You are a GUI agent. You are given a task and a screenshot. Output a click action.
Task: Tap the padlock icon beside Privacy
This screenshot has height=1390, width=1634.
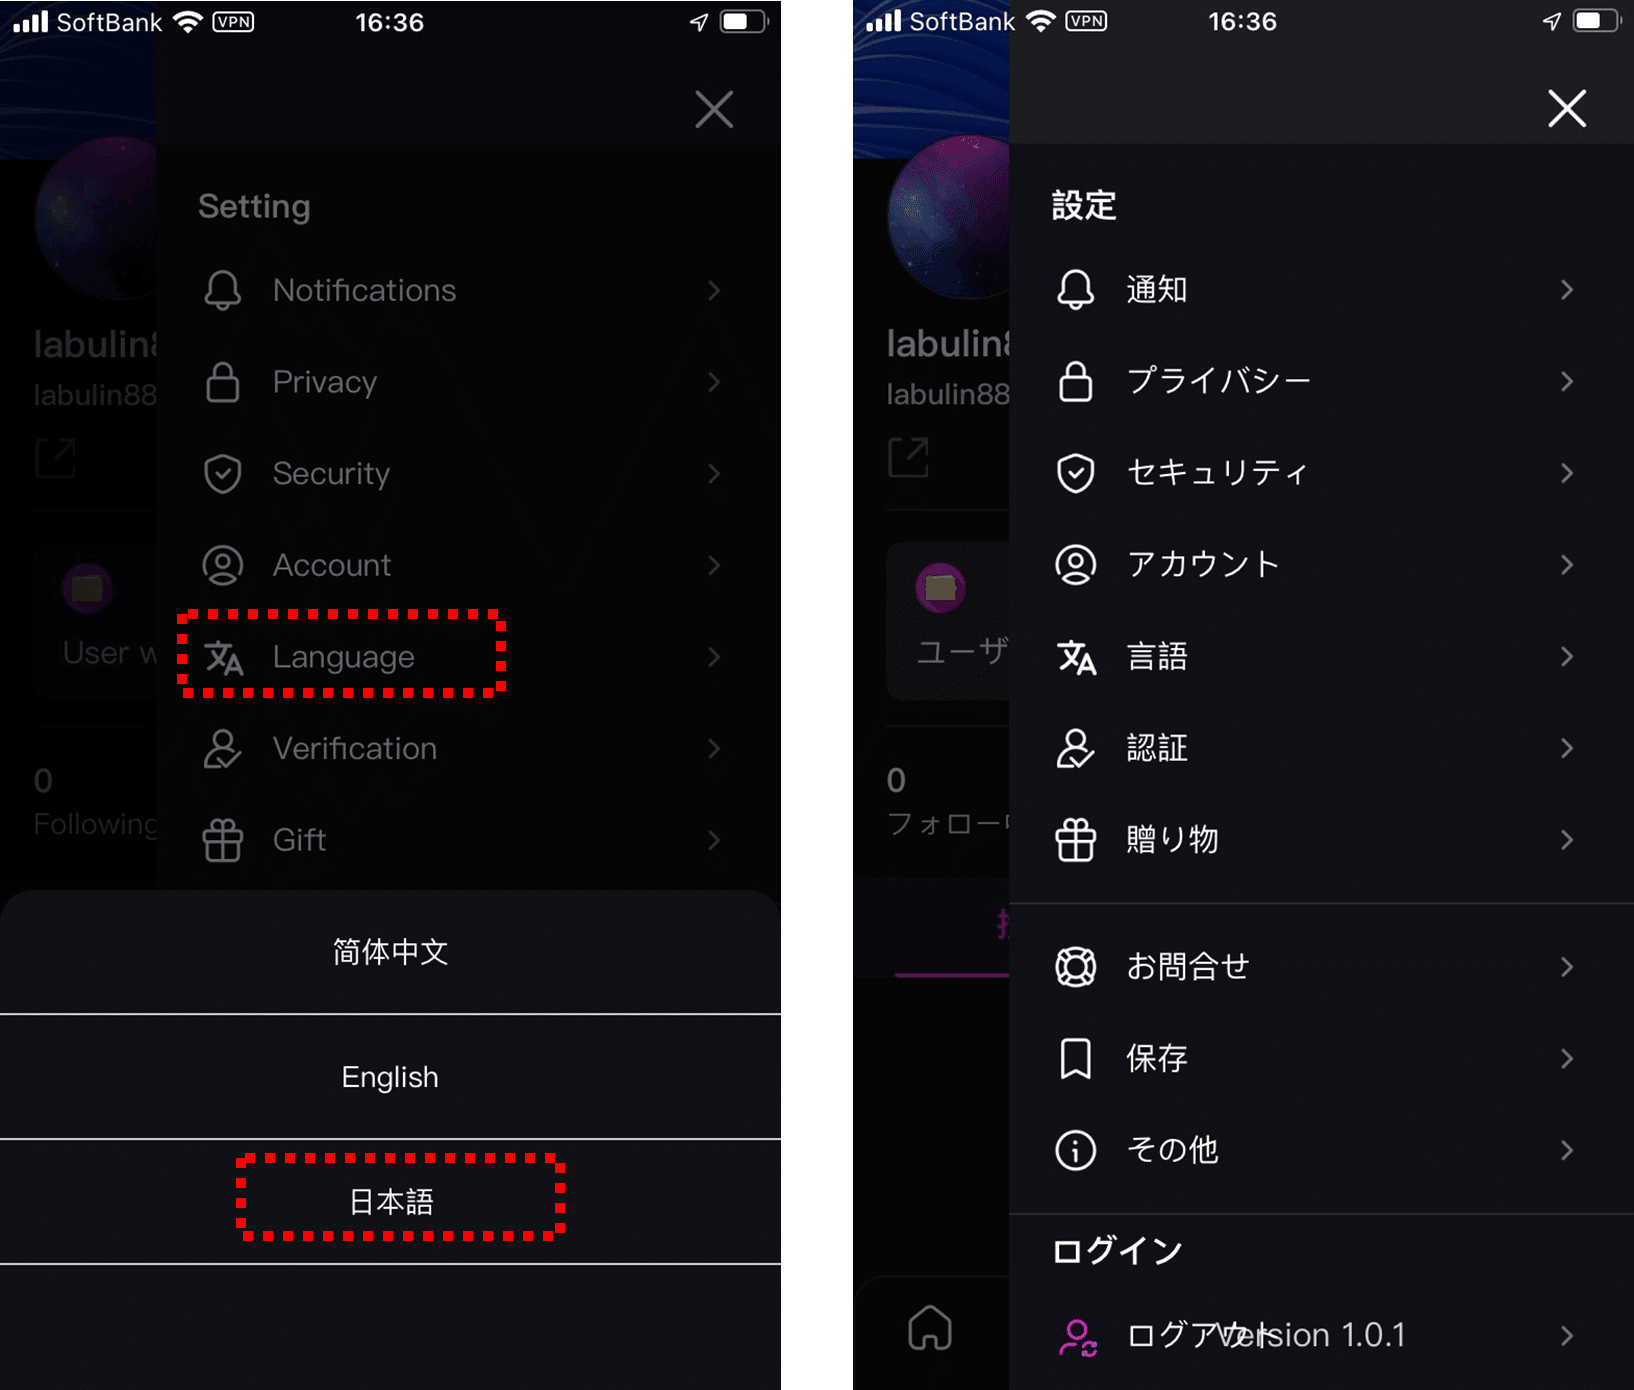(222, 382)
